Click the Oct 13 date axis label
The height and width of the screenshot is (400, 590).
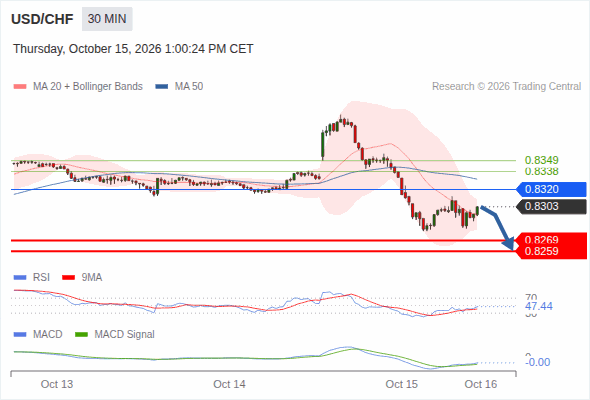[57, 385]
